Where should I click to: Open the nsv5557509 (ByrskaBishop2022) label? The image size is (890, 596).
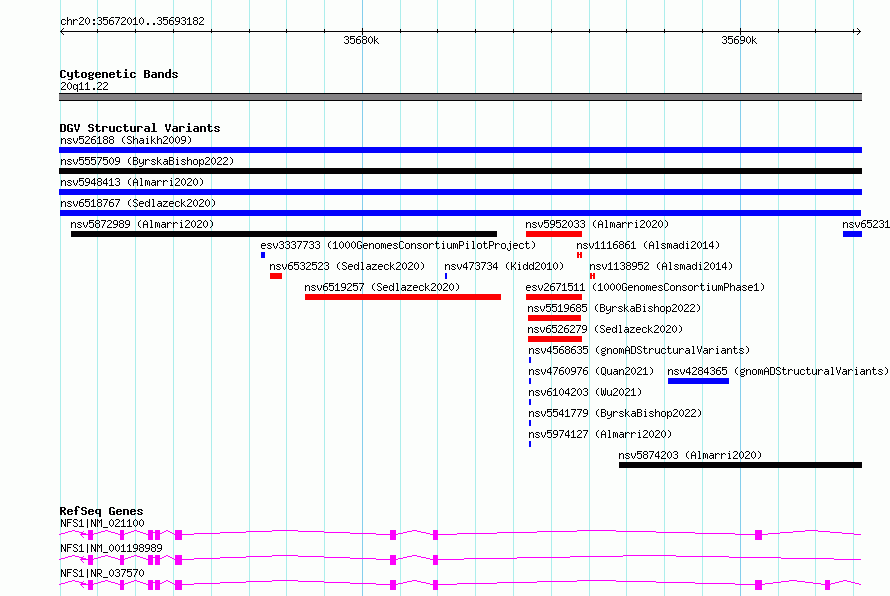147,161
